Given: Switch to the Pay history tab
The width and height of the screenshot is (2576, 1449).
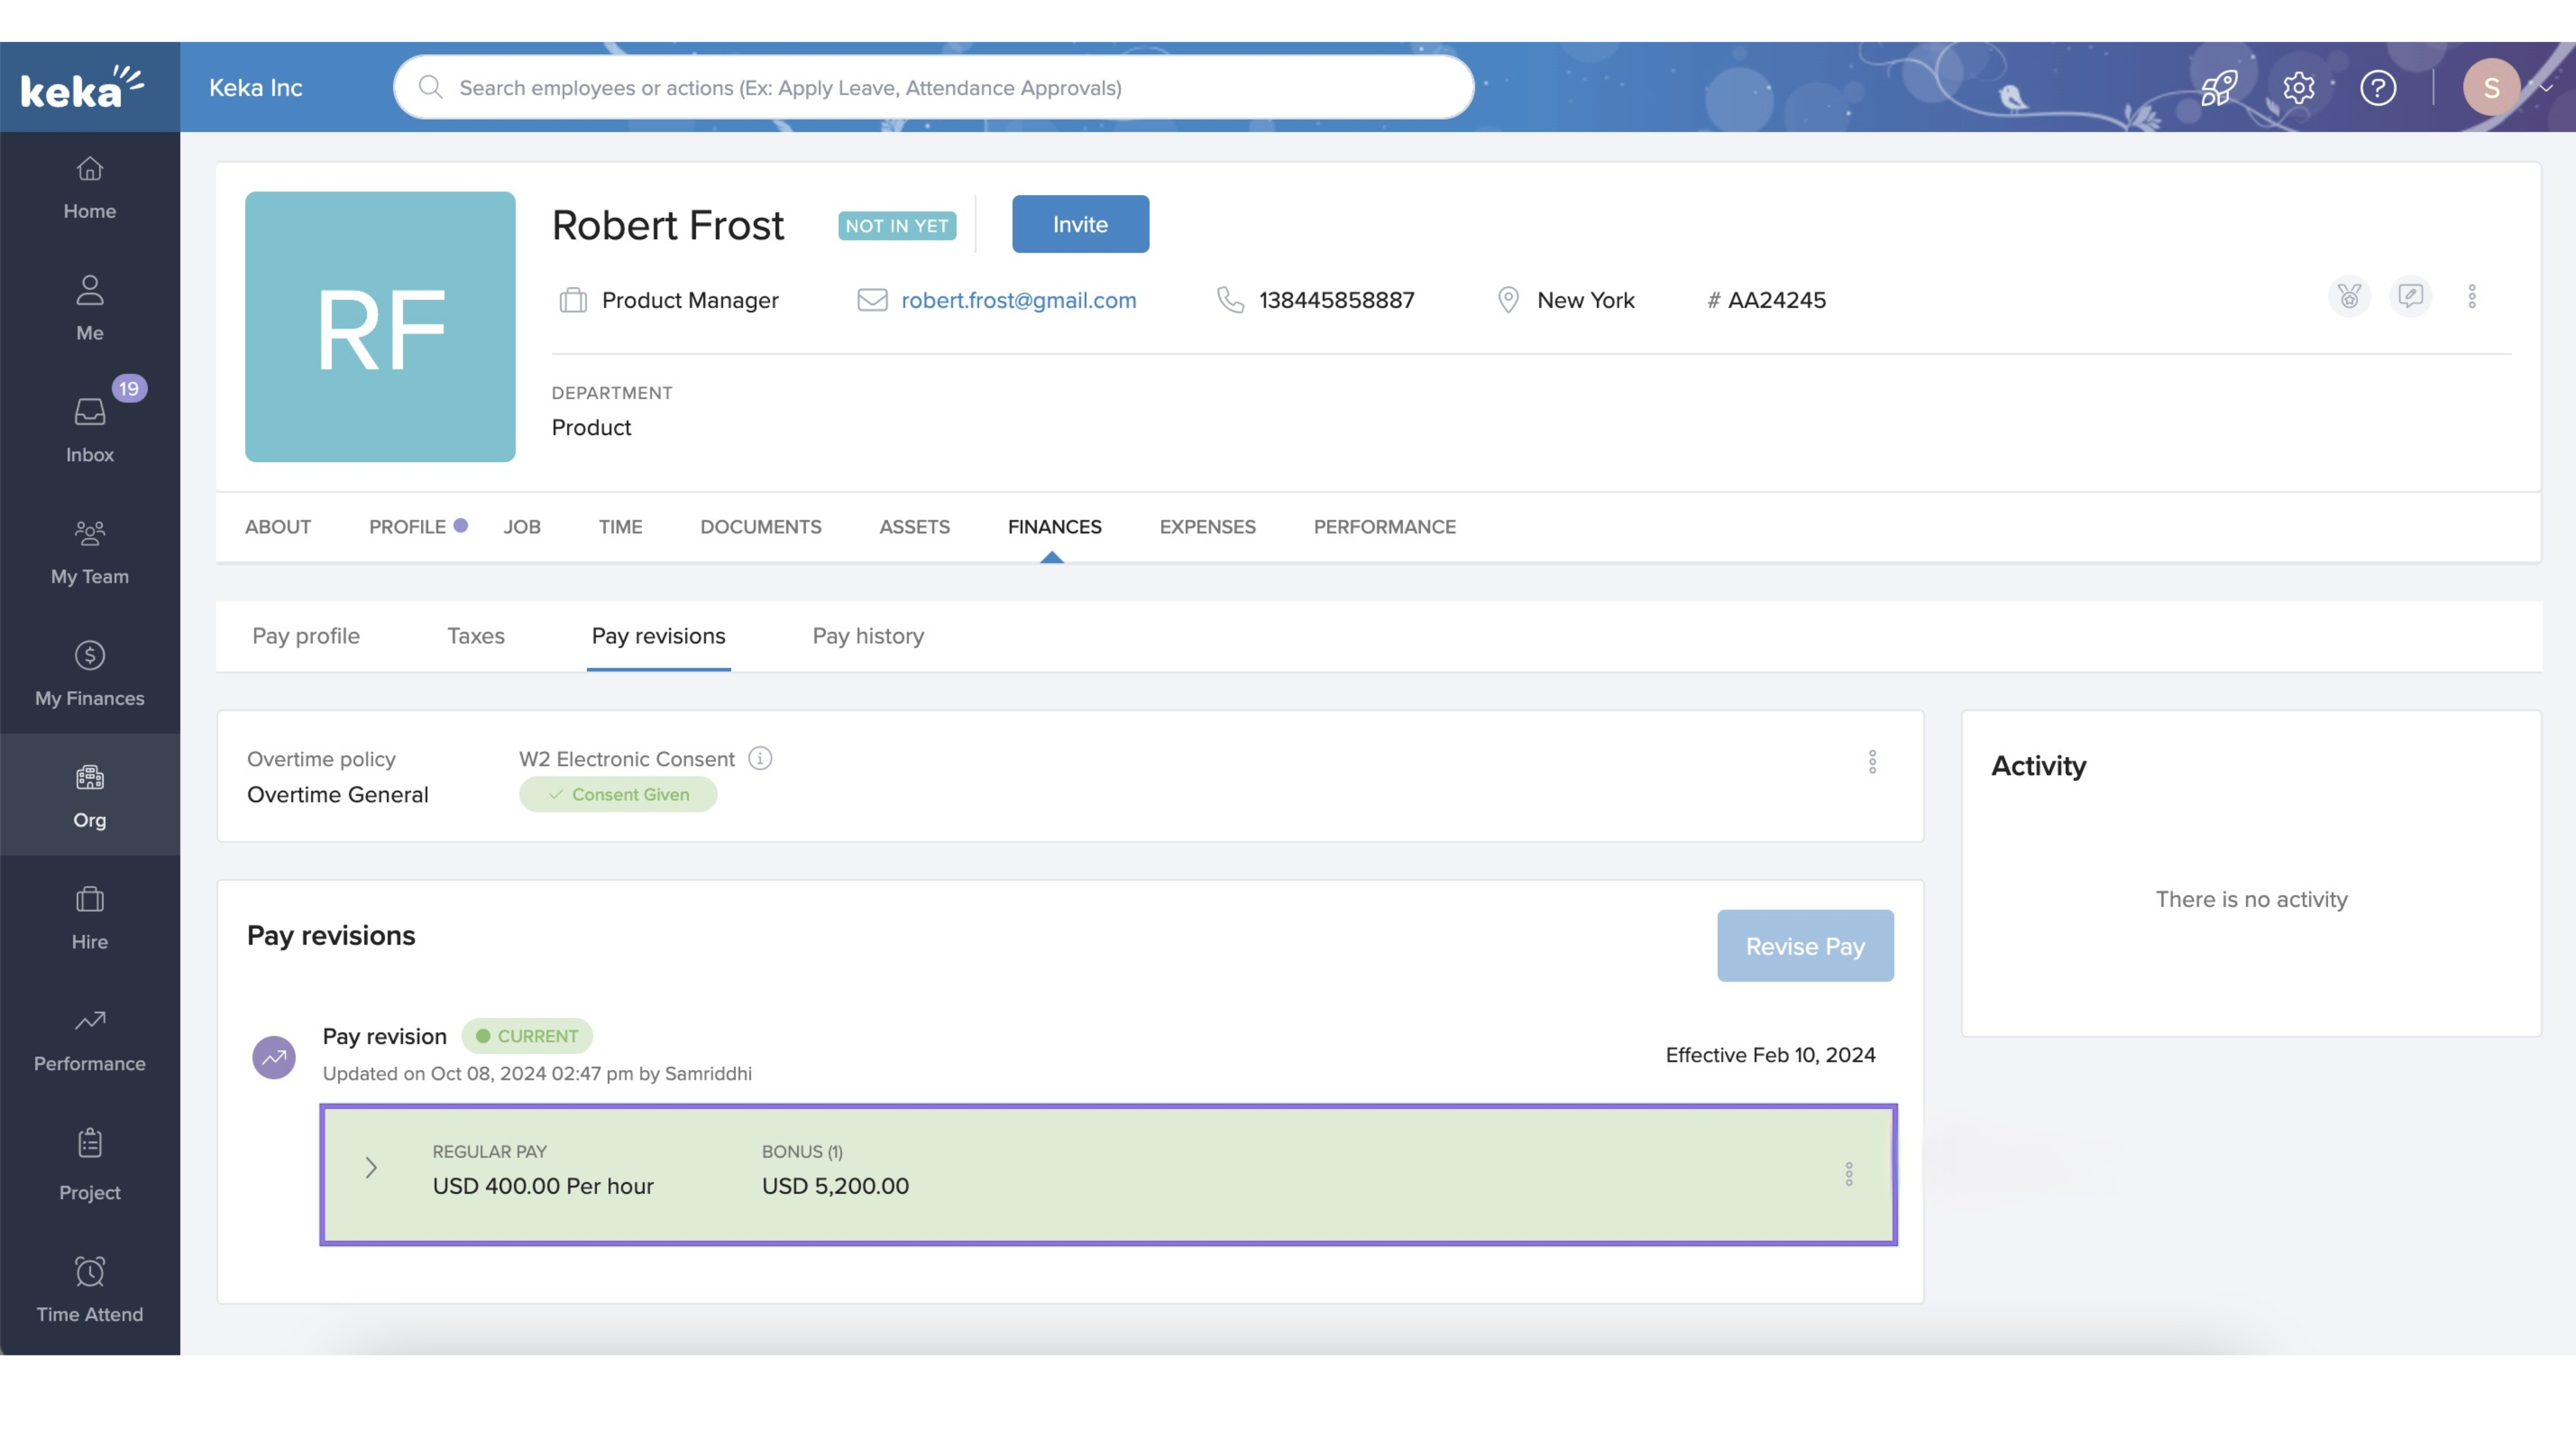Looking at the screenshot, I should point(867,636).
